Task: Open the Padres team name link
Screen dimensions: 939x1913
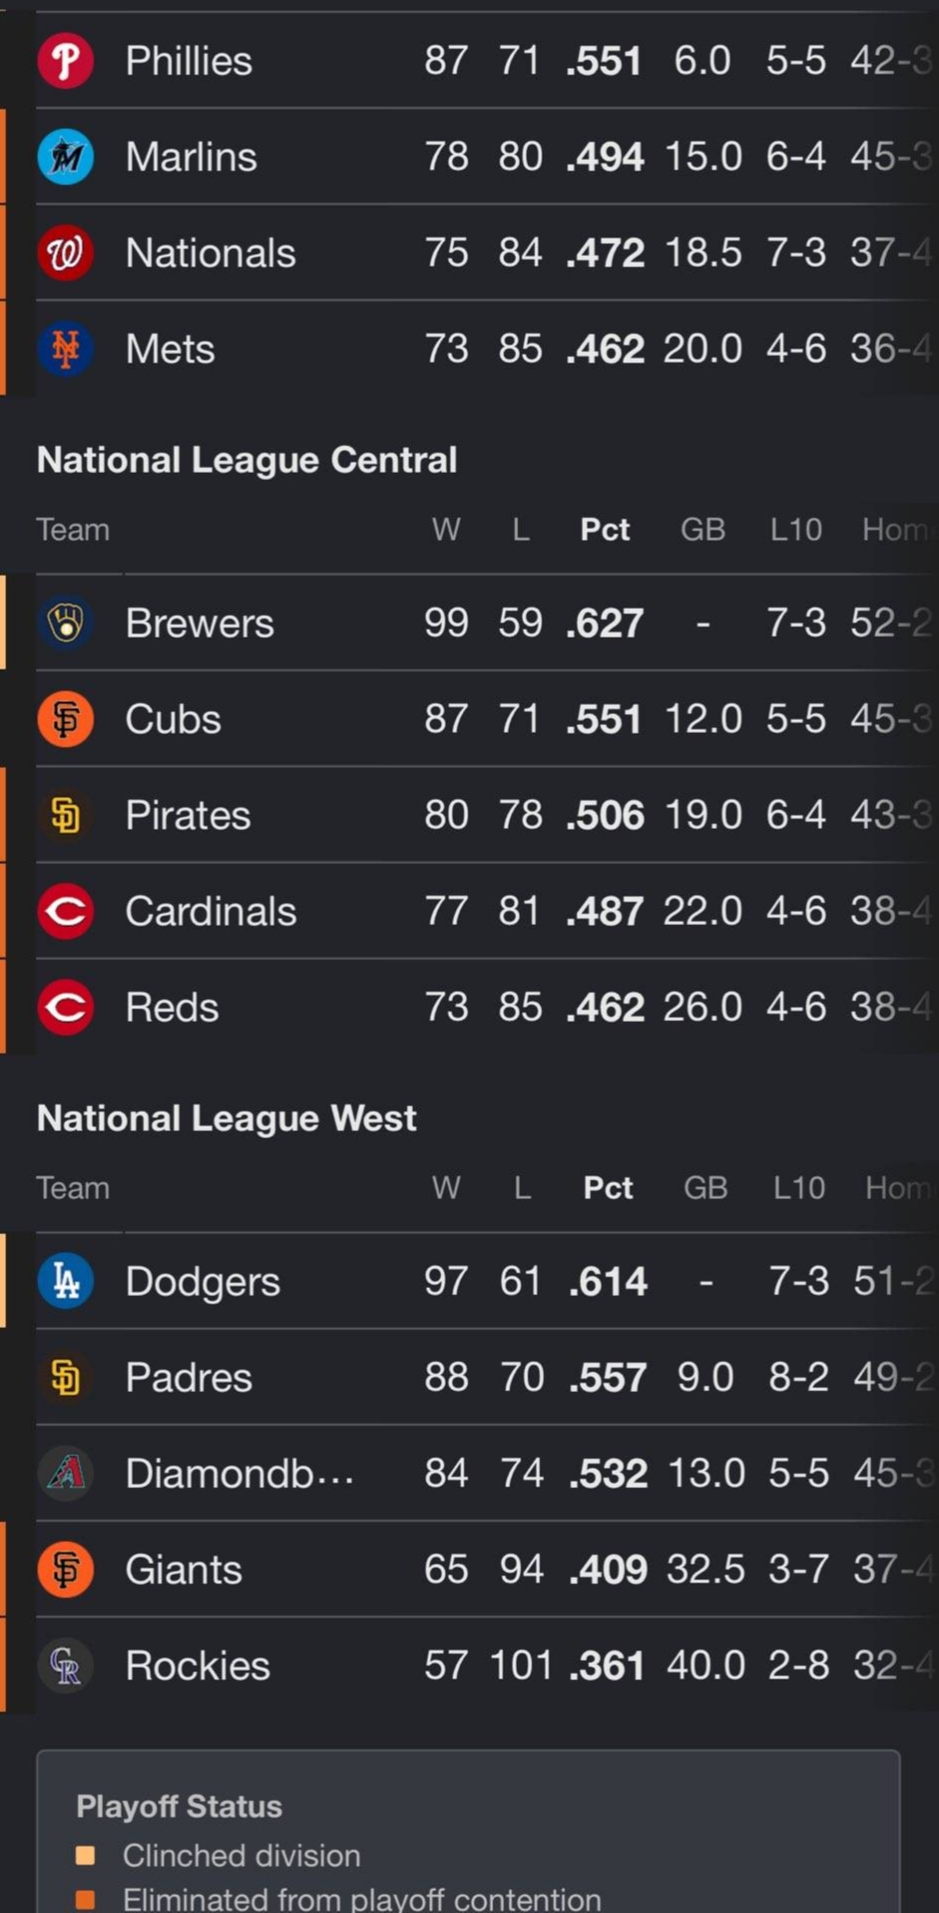Action: (x=188, y=1377)
